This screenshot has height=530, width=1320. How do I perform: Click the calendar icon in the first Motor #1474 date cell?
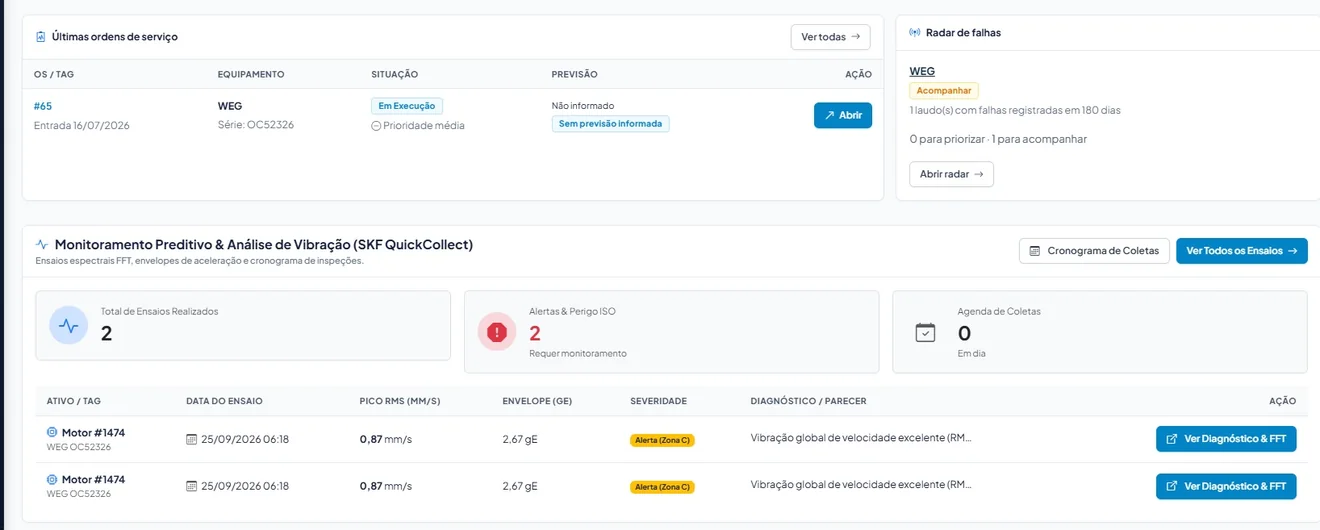pyautogui.click(x=192, y=439)
